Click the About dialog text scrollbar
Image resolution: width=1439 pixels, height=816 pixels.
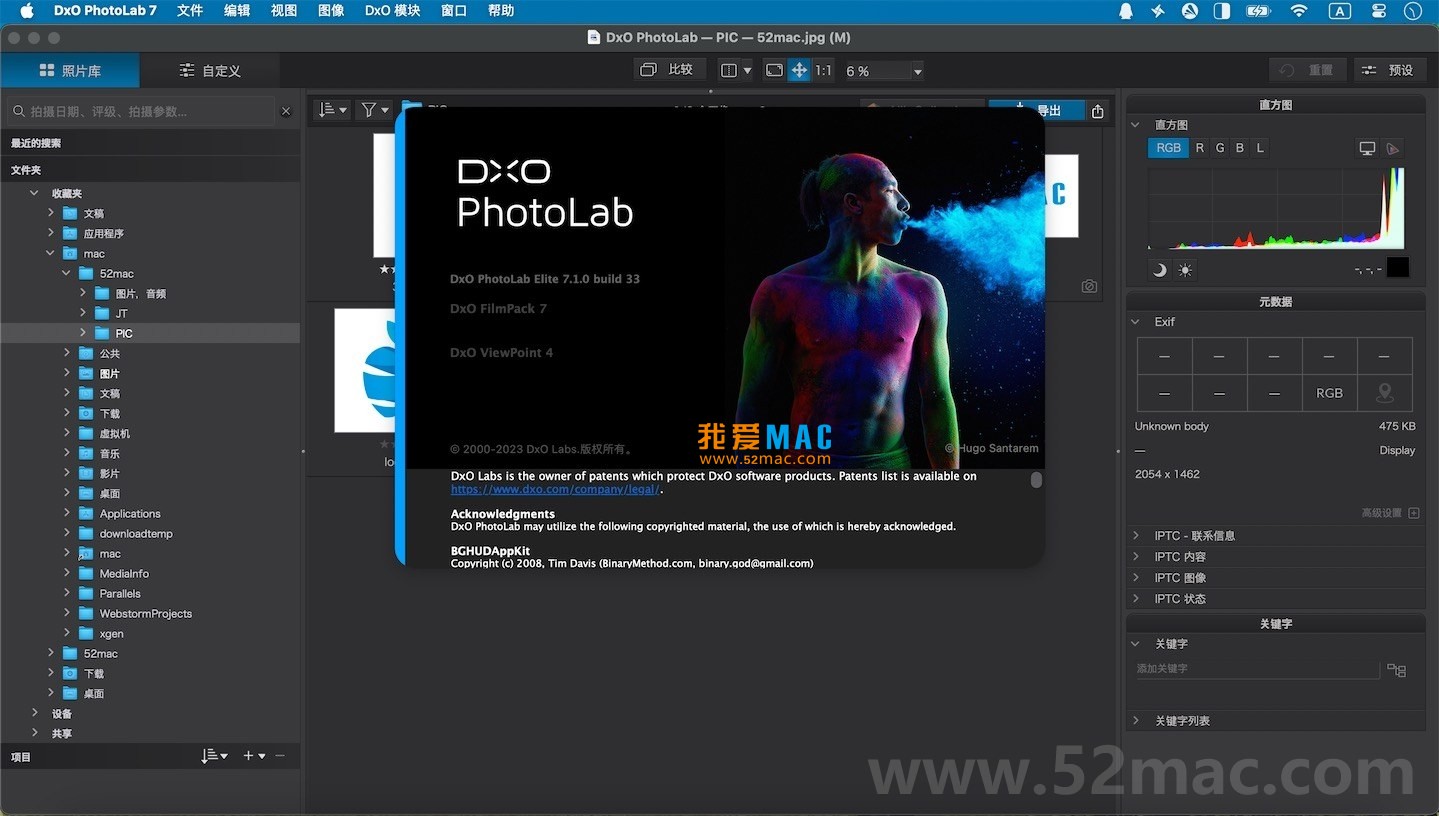(1036, 480)
